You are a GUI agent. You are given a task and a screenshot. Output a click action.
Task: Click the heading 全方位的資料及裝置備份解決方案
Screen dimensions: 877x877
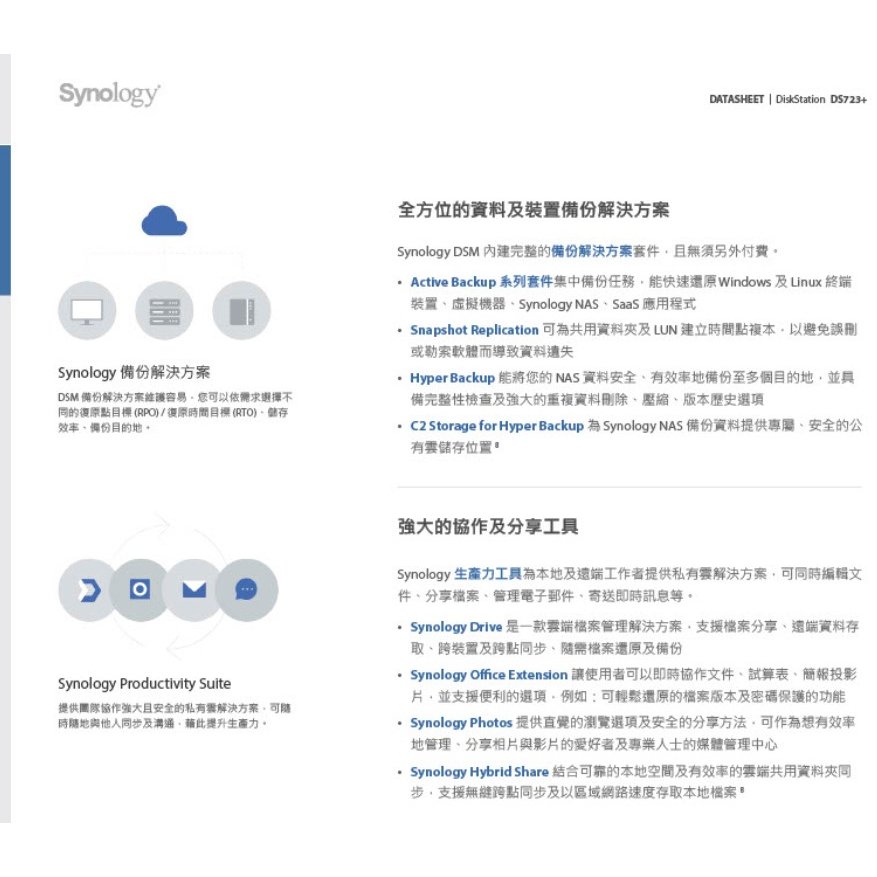(534, 210)
